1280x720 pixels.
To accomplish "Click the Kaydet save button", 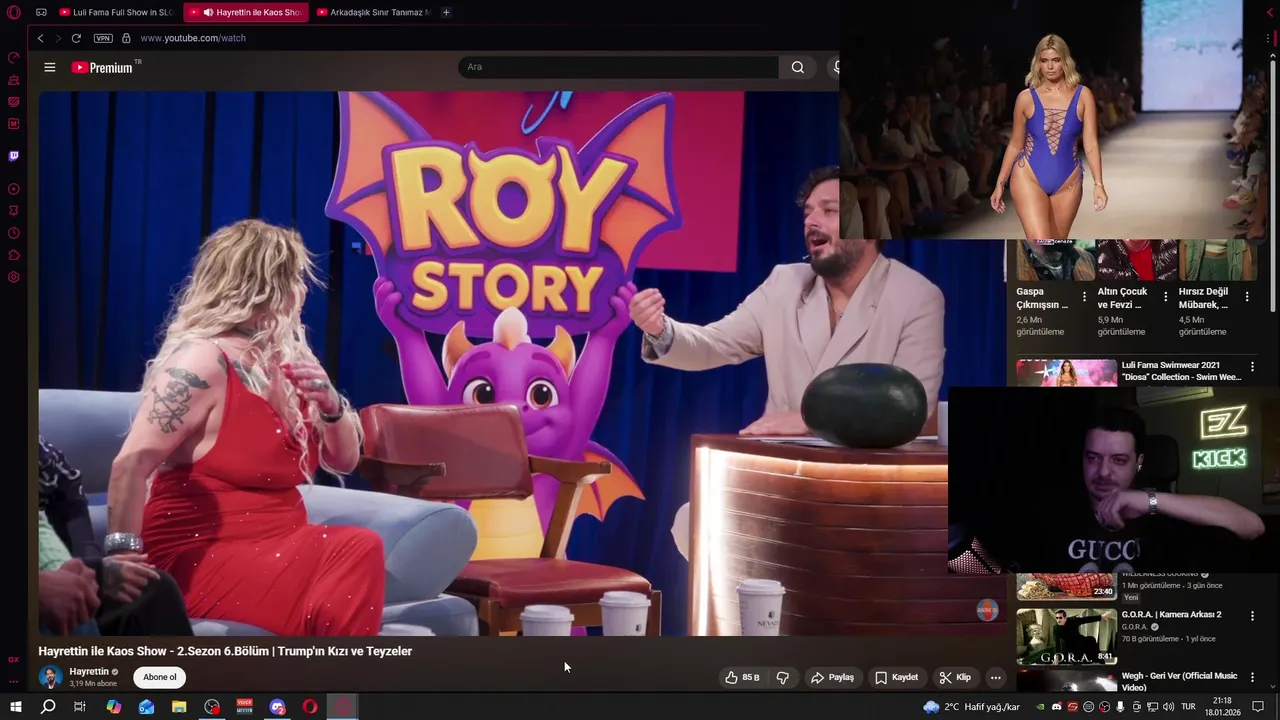I will [896, 677].
